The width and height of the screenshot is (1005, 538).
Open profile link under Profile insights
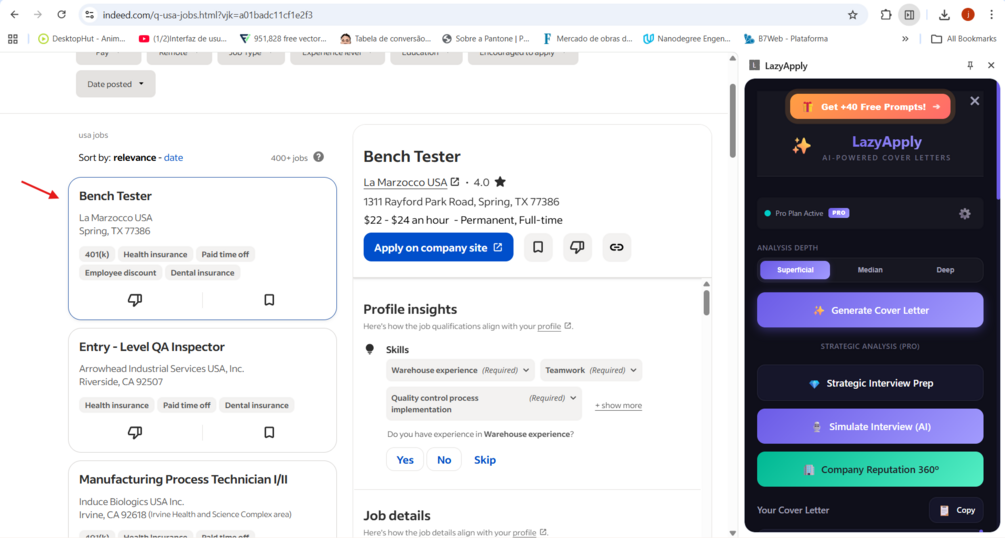(554, 326)
